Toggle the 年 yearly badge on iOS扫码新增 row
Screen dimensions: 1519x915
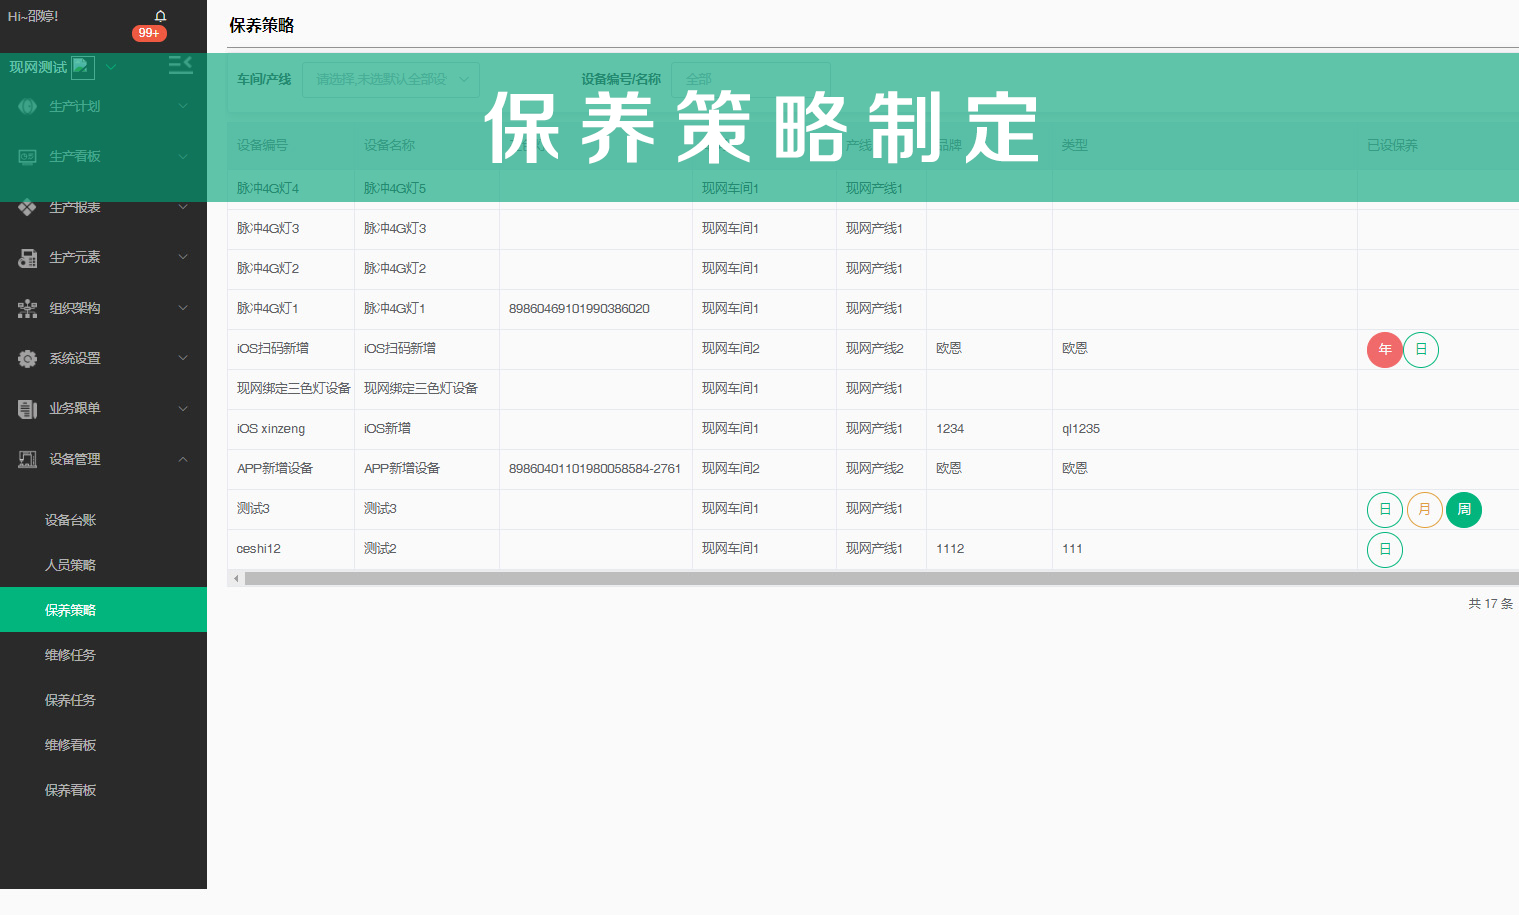click(x=1384, y=349)
